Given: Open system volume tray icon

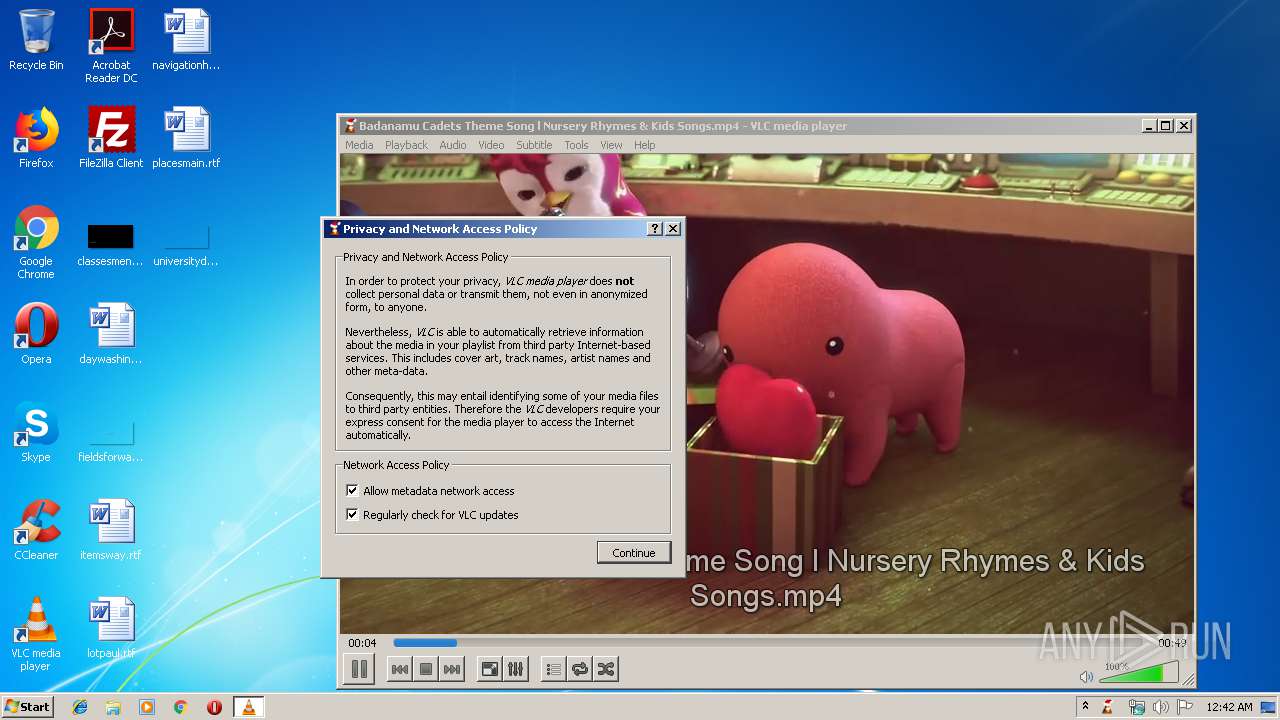Looking at the screenshot, I should [1160, 707].
